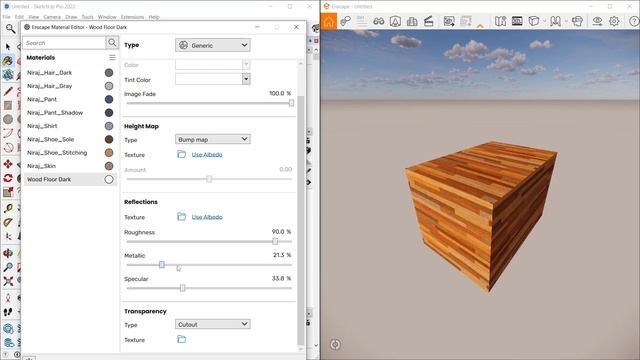
Task: Select the SketchUp Zoom Extents tool
Action: click(8, 281)
